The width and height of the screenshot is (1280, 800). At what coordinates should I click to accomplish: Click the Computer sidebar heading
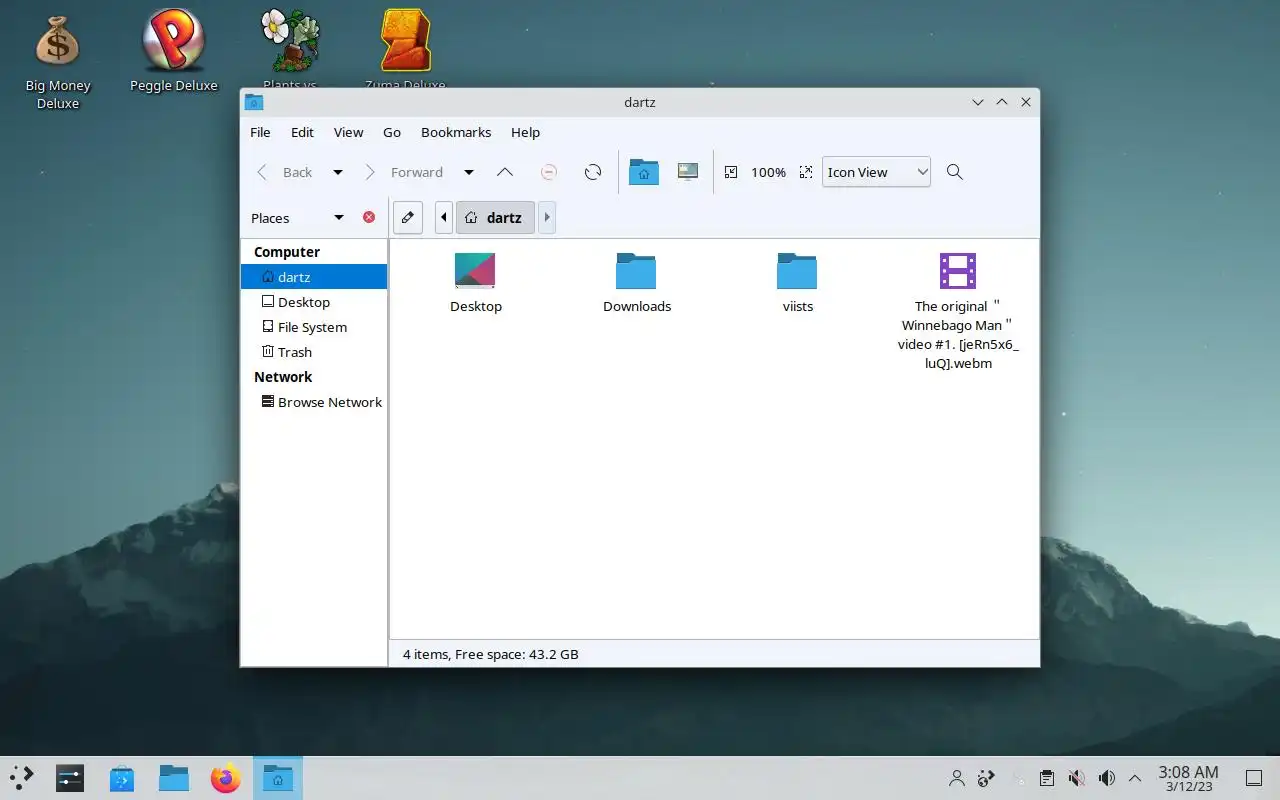(x=287, y=252)
